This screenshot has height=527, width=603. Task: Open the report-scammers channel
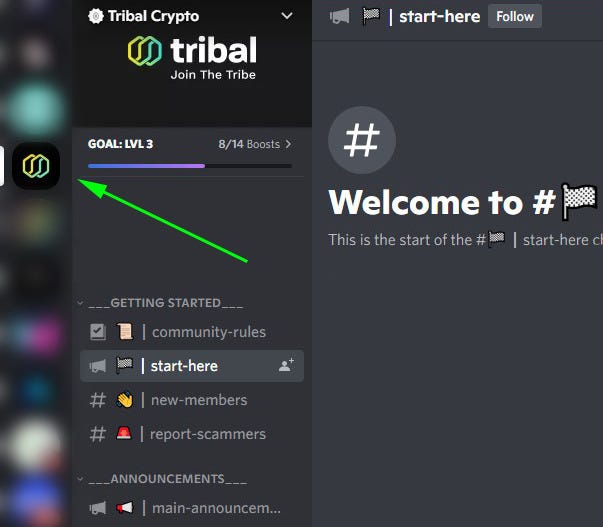point(192,434)
